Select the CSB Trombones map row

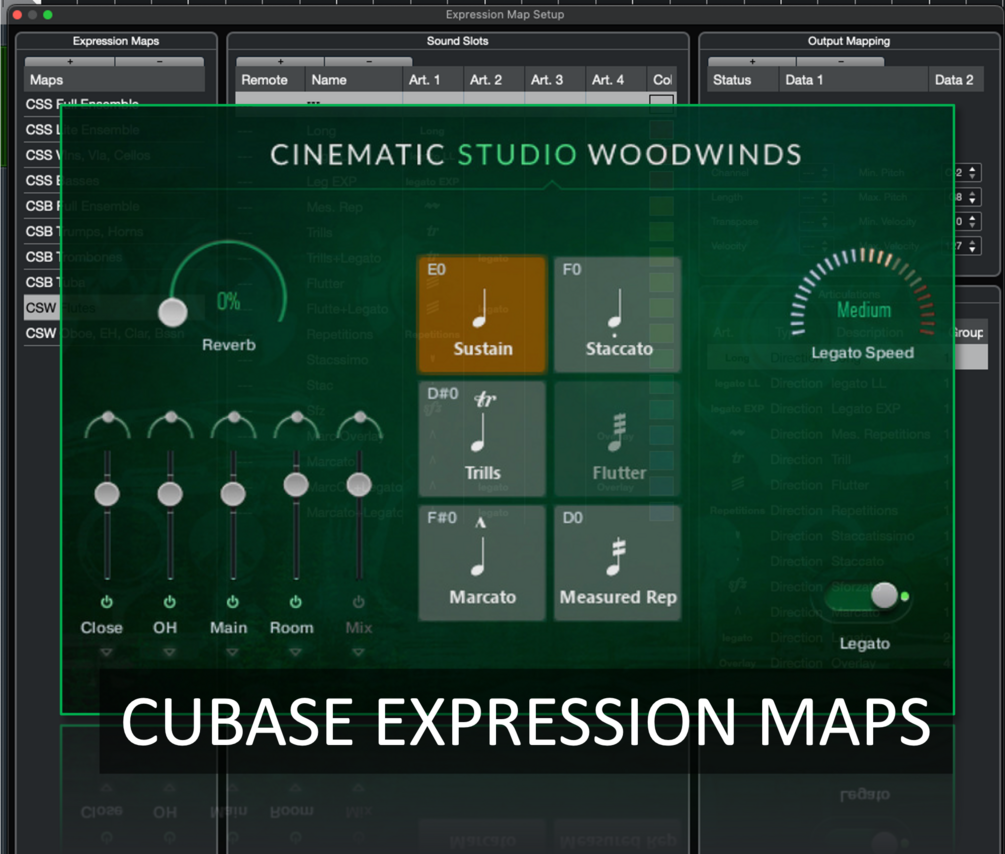point(114,256)
